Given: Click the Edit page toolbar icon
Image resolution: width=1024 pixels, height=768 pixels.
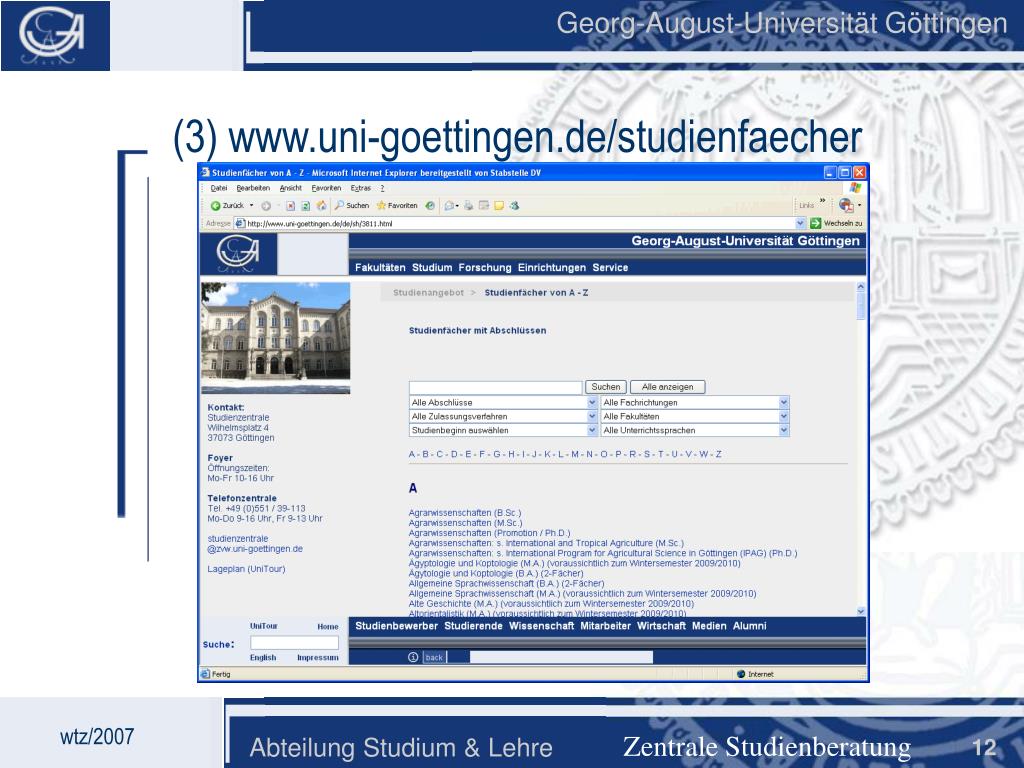Looking at the screenshot, I should click(x=484, y=206).
